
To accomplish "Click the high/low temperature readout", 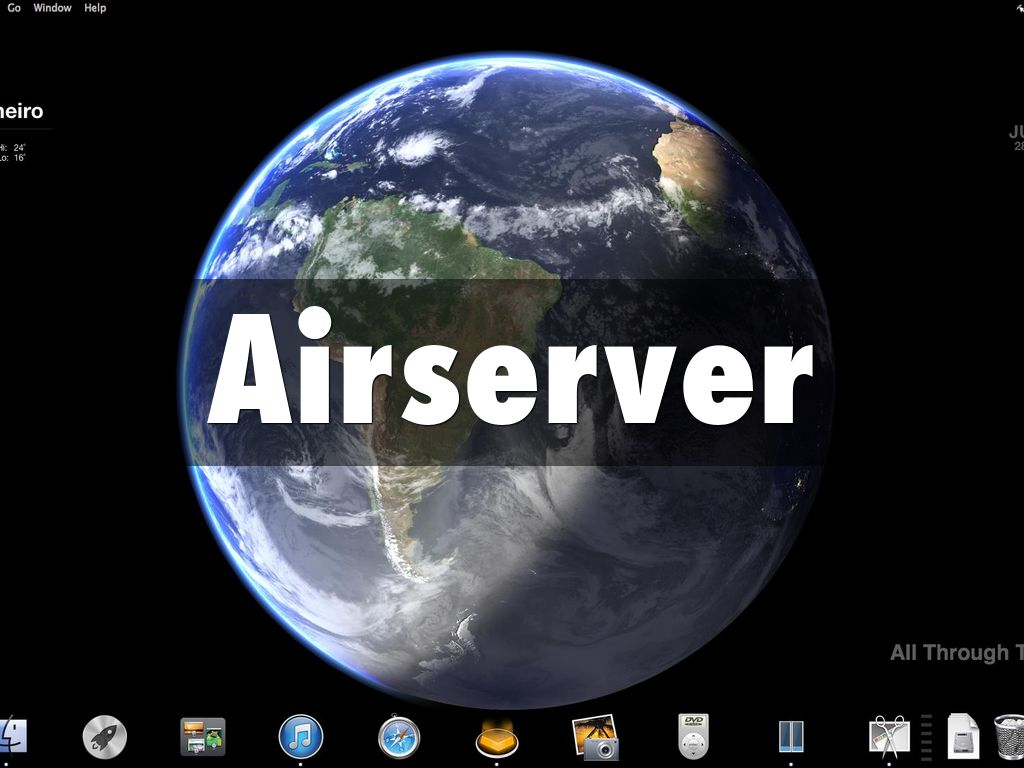I will point(14,153).
